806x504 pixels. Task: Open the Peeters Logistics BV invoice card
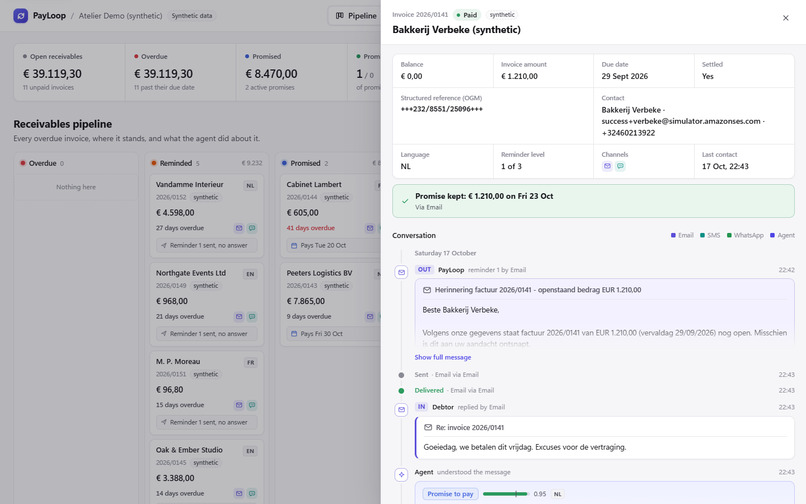coord(331,304)
